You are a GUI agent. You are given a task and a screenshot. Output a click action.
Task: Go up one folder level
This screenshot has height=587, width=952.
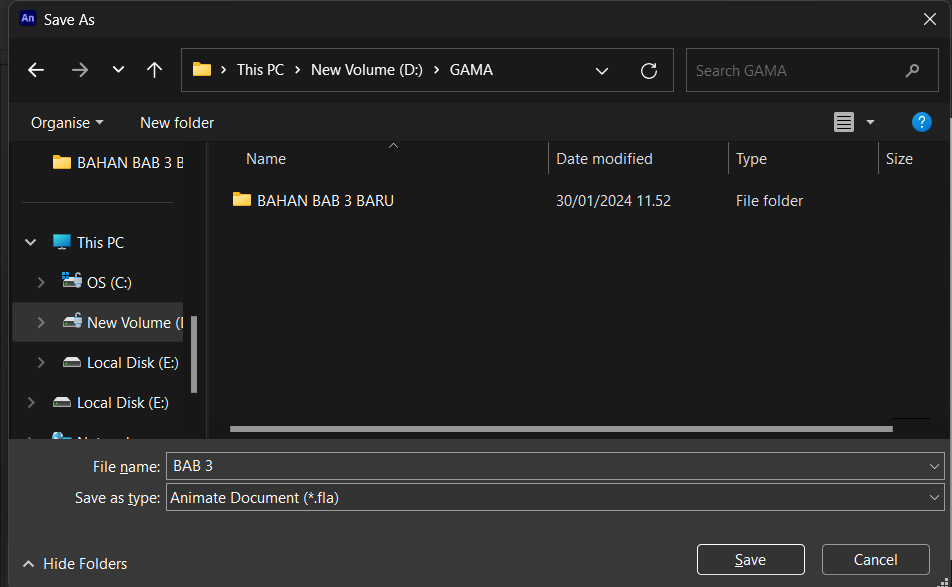point(154,70)
